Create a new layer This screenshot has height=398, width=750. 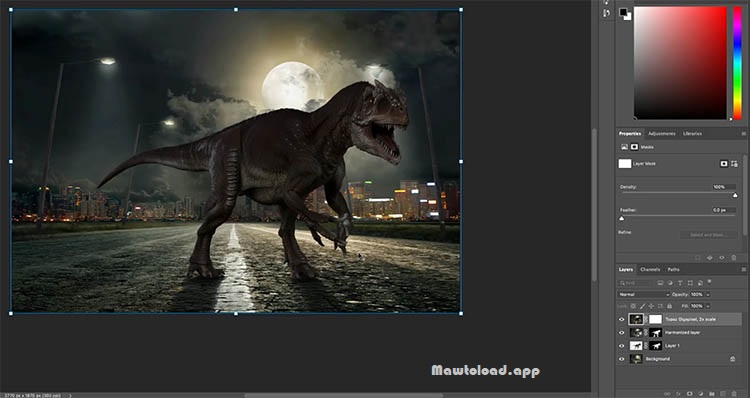723,394
